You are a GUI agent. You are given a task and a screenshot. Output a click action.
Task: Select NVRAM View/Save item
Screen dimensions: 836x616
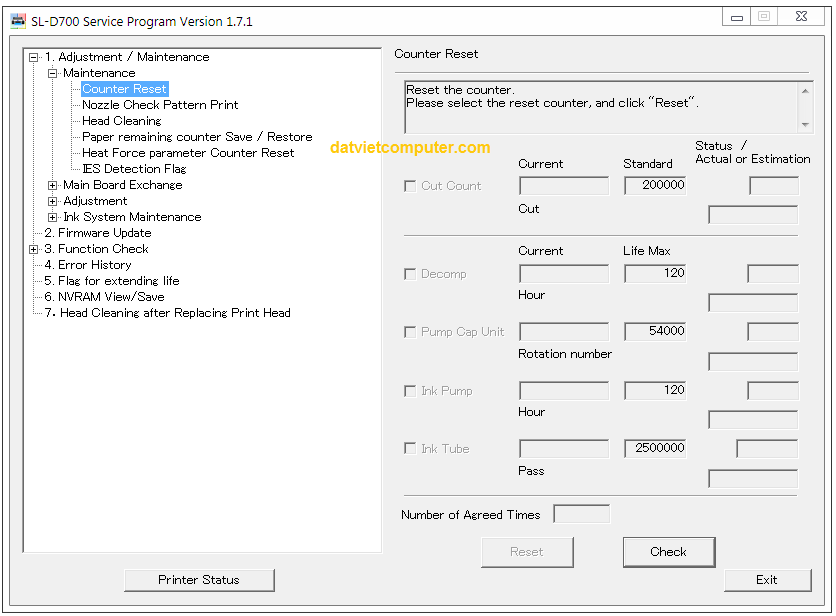pos(111,297)
